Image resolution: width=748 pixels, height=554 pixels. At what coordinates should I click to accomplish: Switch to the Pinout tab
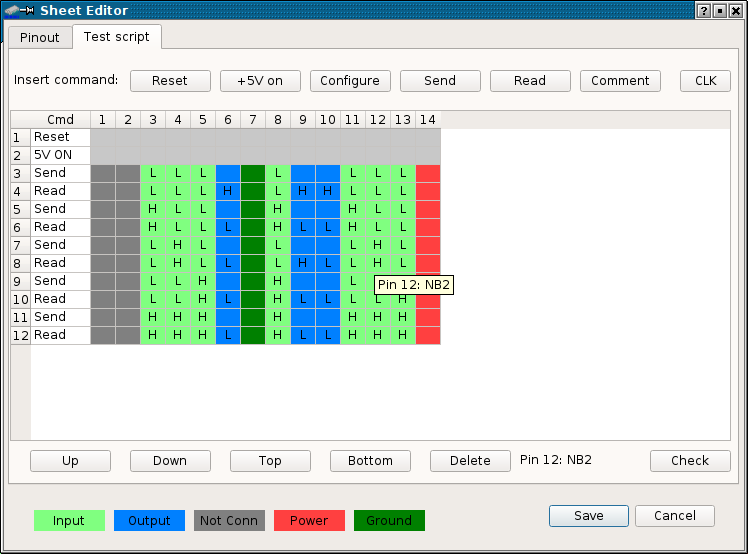tap(40, 37)
